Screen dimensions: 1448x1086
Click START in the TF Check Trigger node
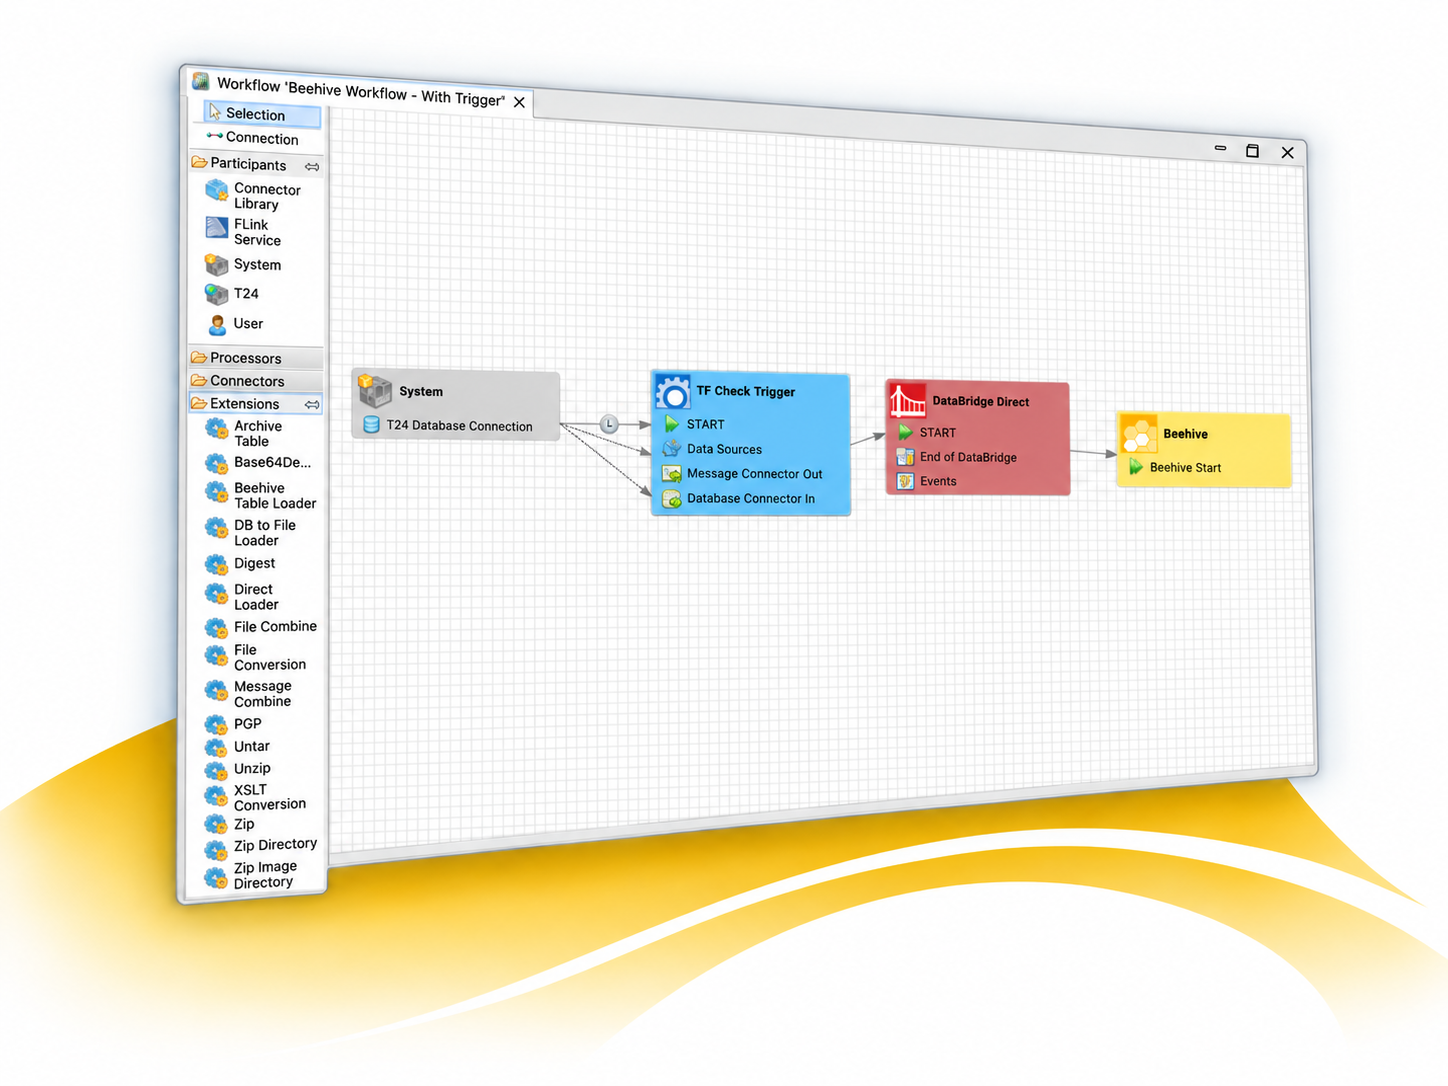point(694,424)
